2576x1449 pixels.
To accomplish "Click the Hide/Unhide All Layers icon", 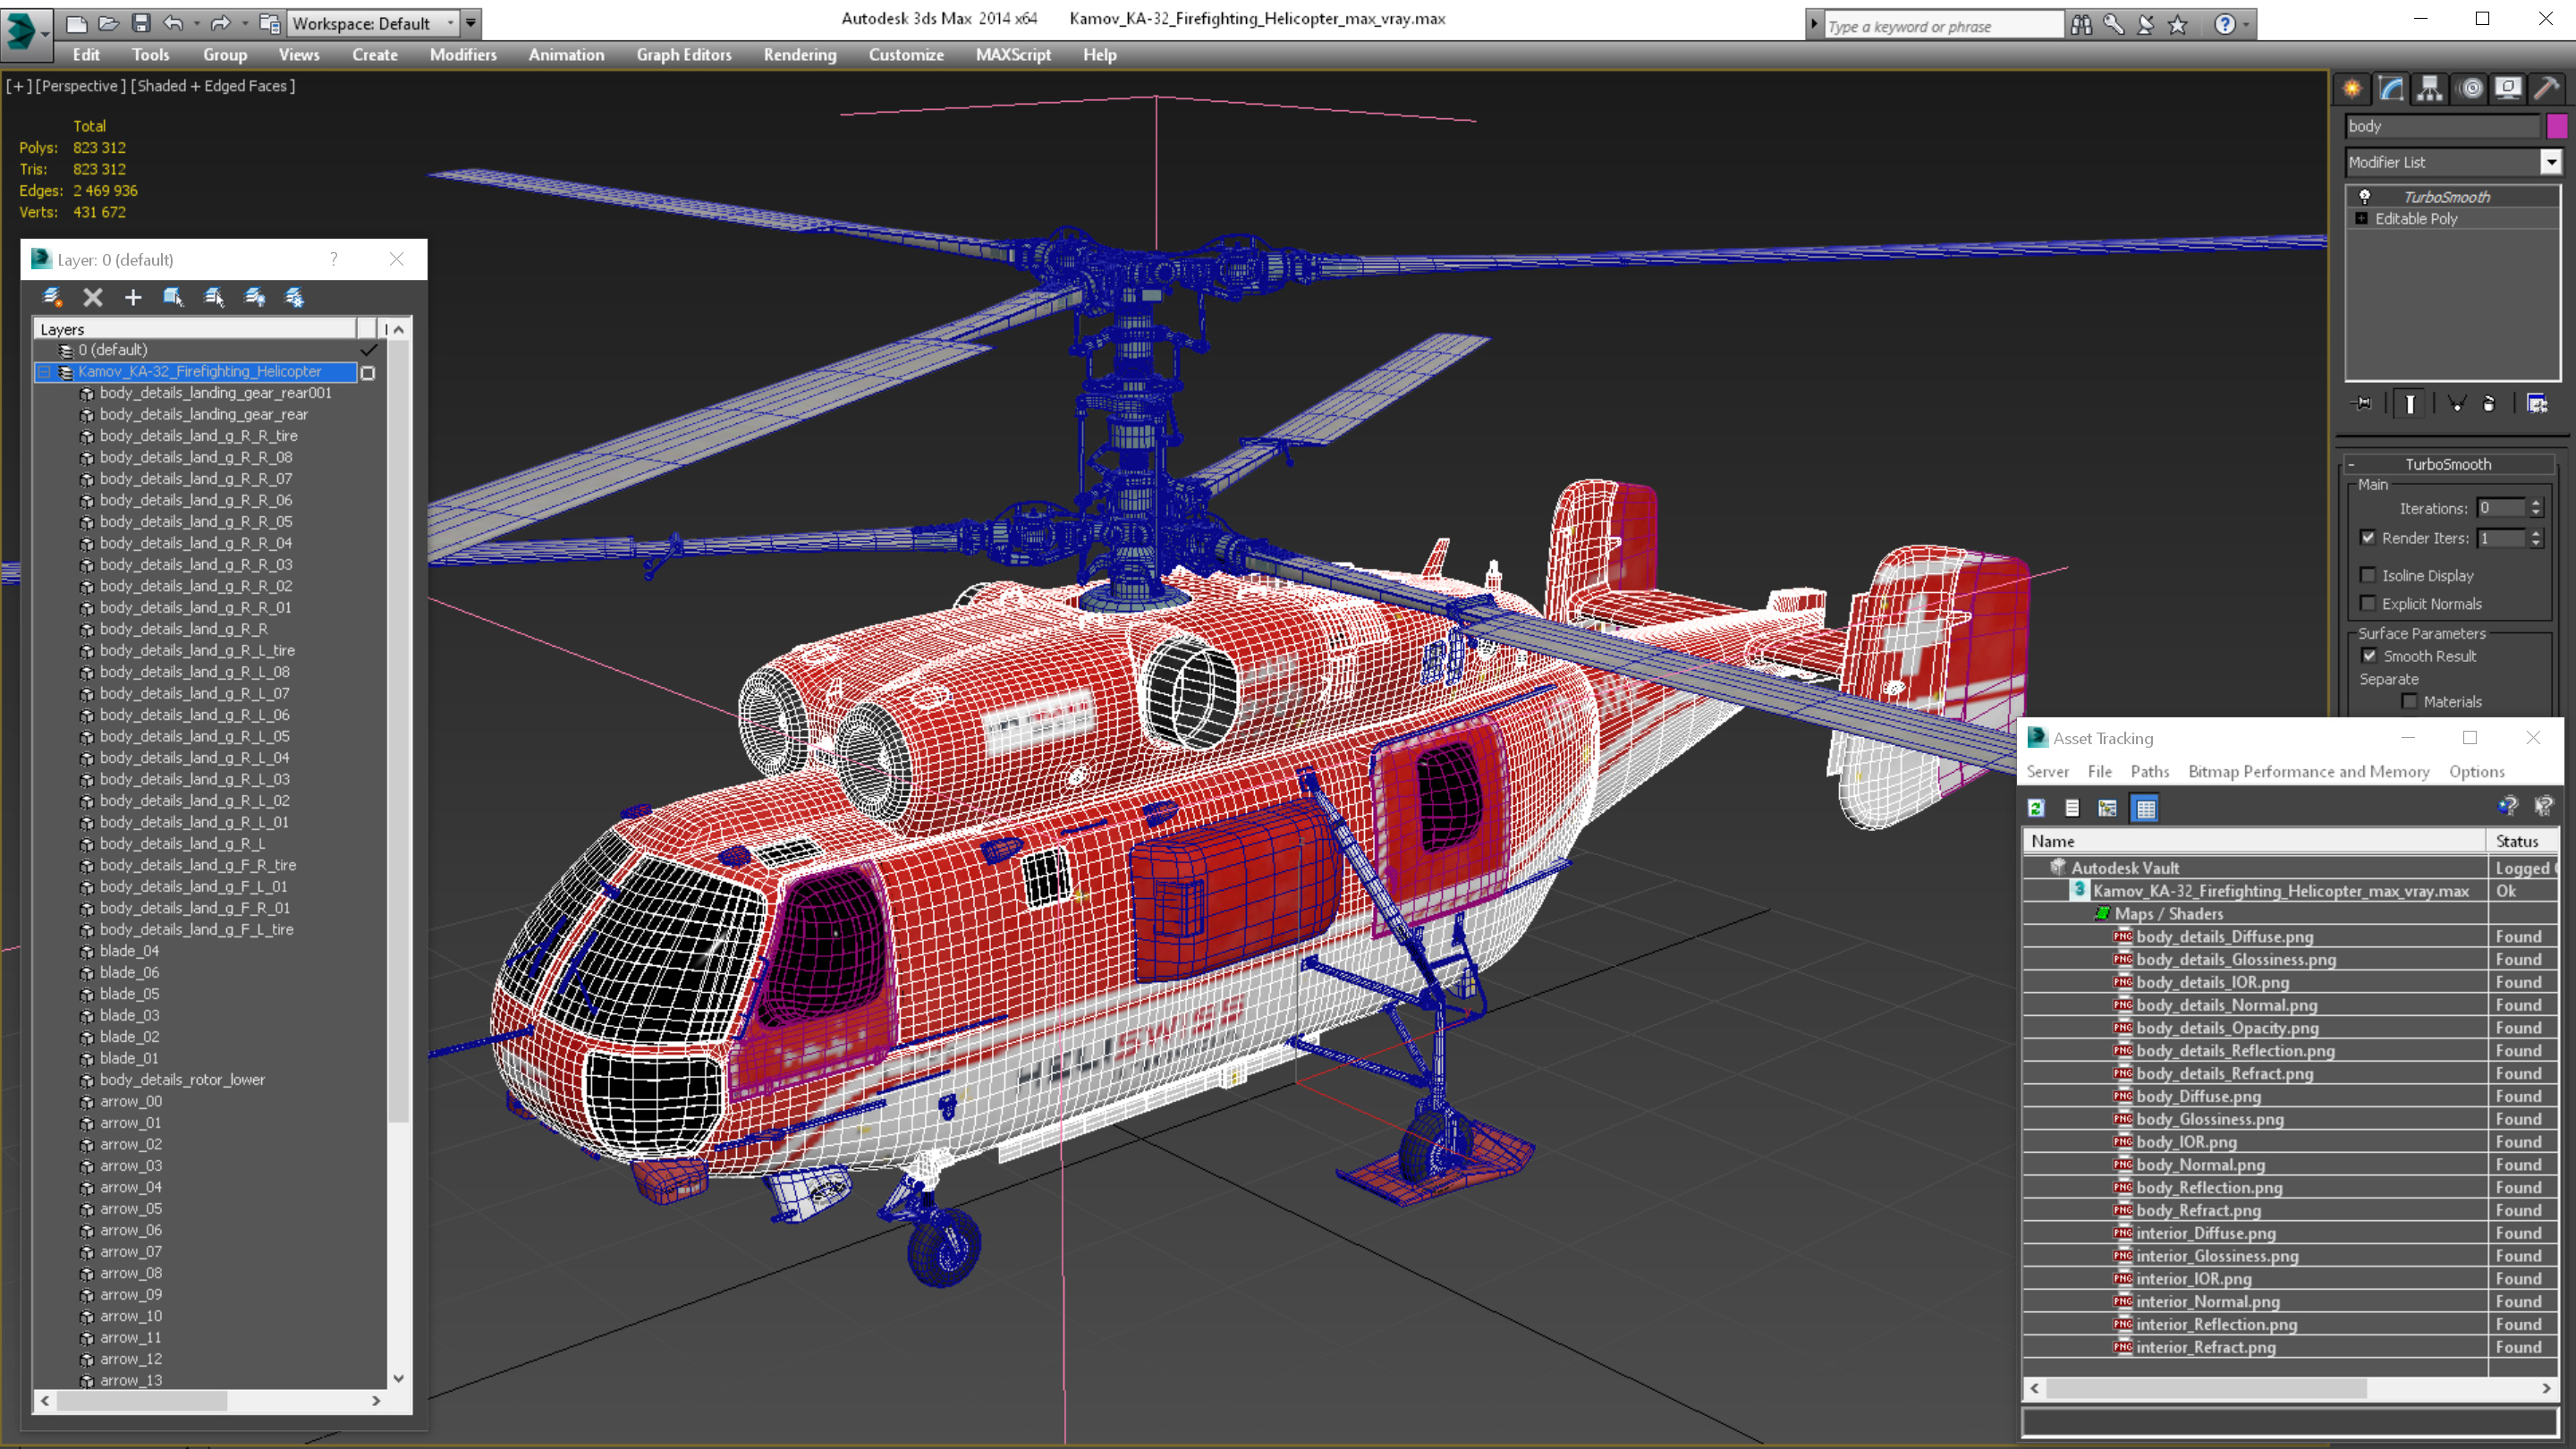I will point(255,297).
